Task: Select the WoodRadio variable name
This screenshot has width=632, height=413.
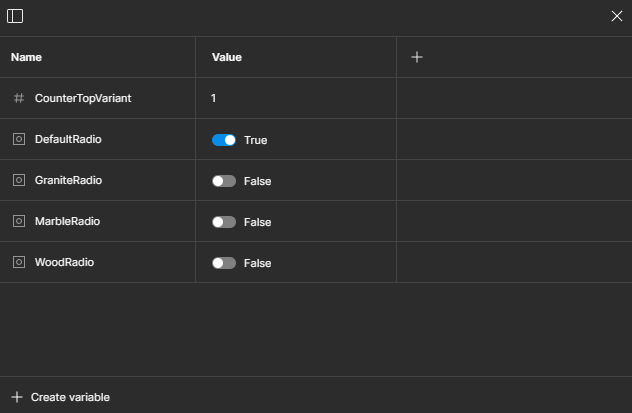Action: click(x=64, y=262)
